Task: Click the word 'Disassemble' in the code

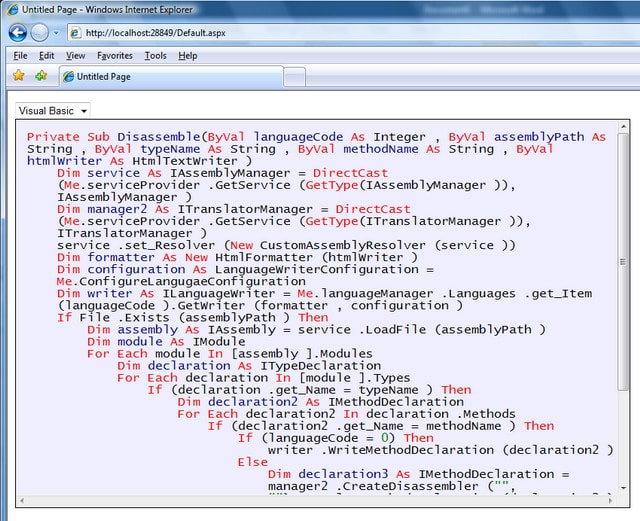Action: [159, 137]
